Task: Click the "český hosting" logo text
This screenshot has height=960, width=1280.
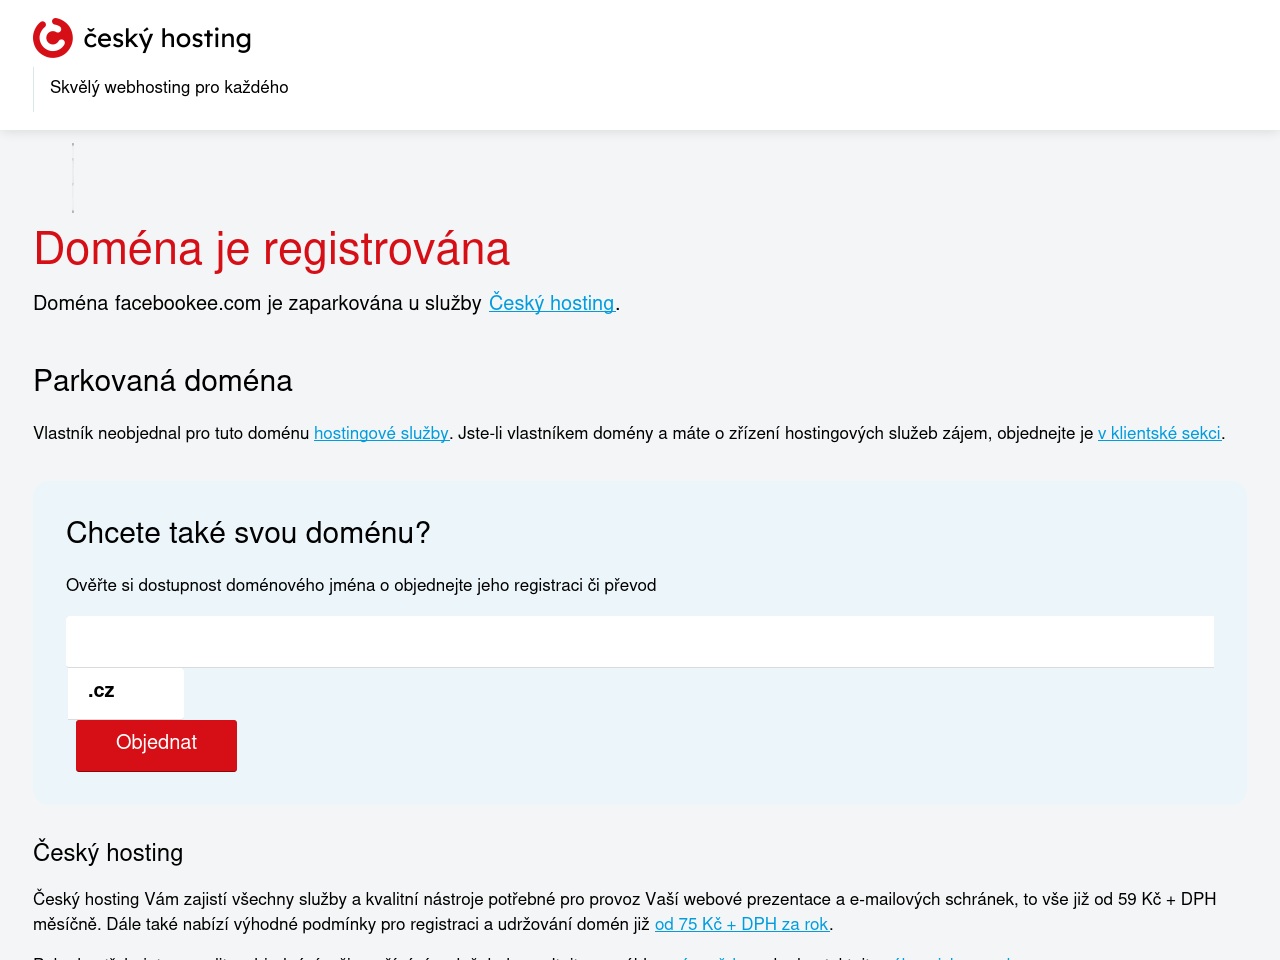Action: click(x=167, y=39)
